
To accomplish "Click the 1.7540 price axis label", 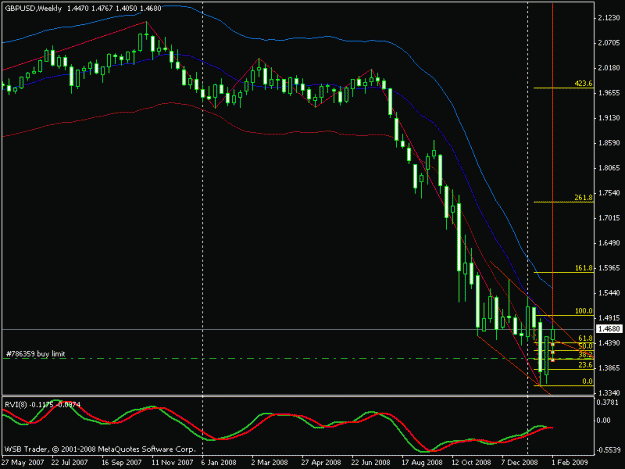I will click(x=609, y=193).
